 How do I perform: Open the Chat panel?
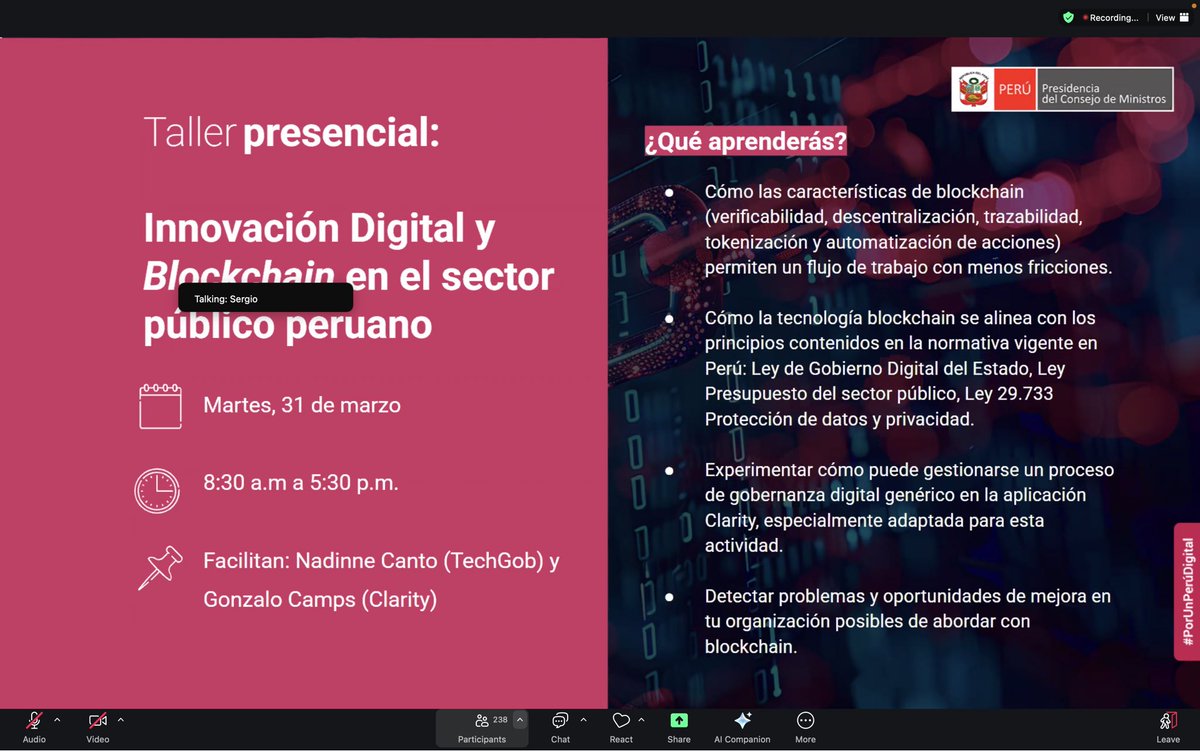(560, 727)
